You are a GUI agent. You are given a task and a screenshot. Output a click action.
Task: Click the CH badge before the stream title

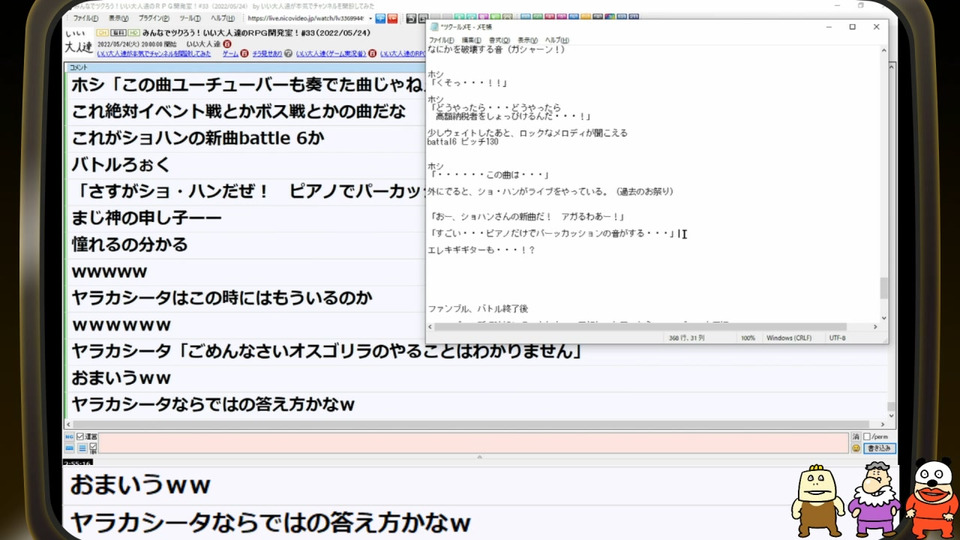102,33
